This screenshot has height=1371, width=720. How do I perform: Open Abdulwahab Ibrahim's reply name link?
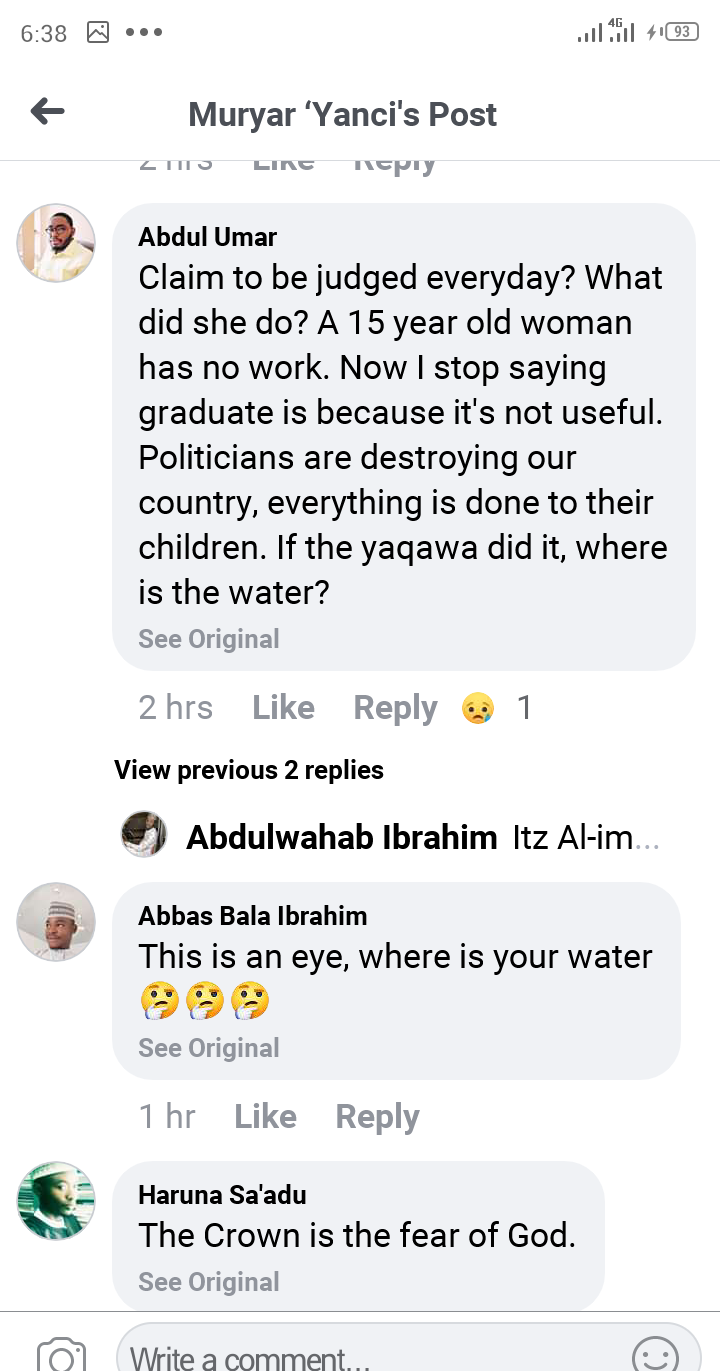coord(342,837)
